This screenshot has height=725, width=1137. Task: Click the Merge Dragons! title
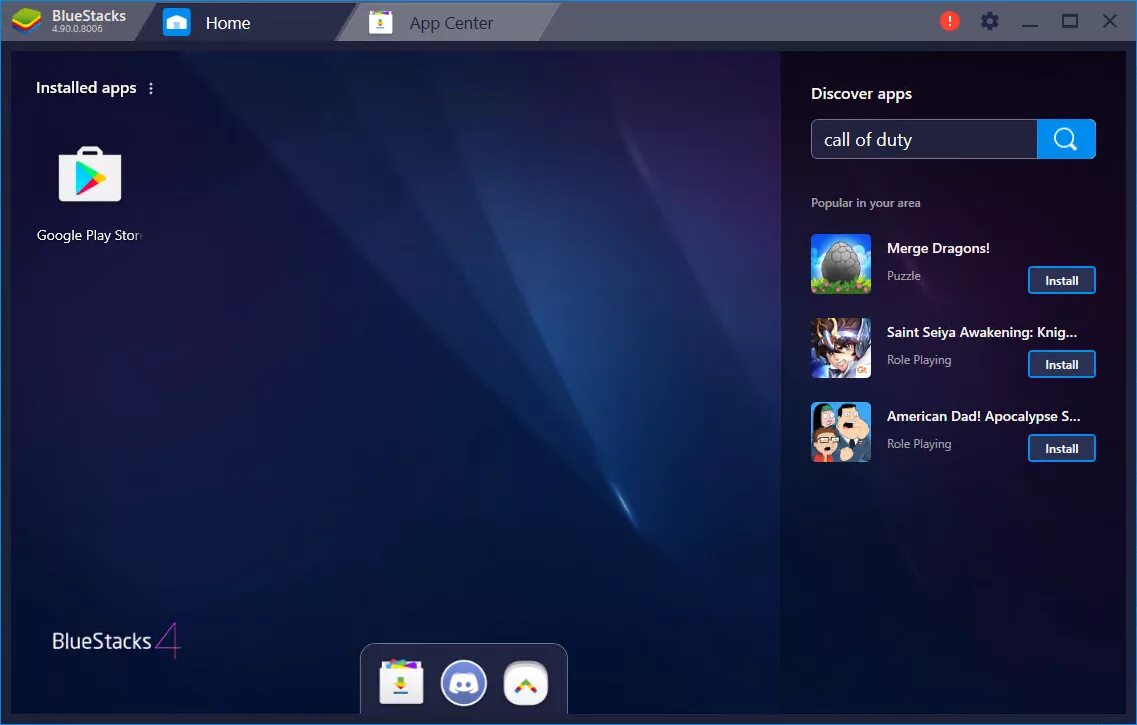pos(938,248)
